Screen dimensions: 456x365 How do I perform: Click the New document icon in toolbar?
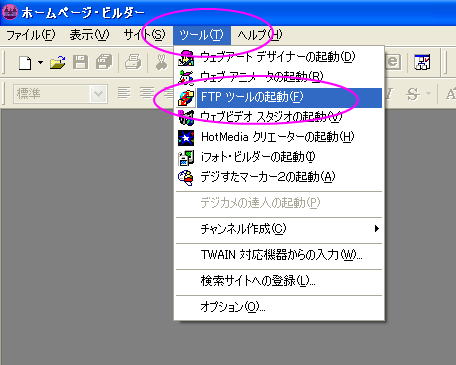pos(25,62)
